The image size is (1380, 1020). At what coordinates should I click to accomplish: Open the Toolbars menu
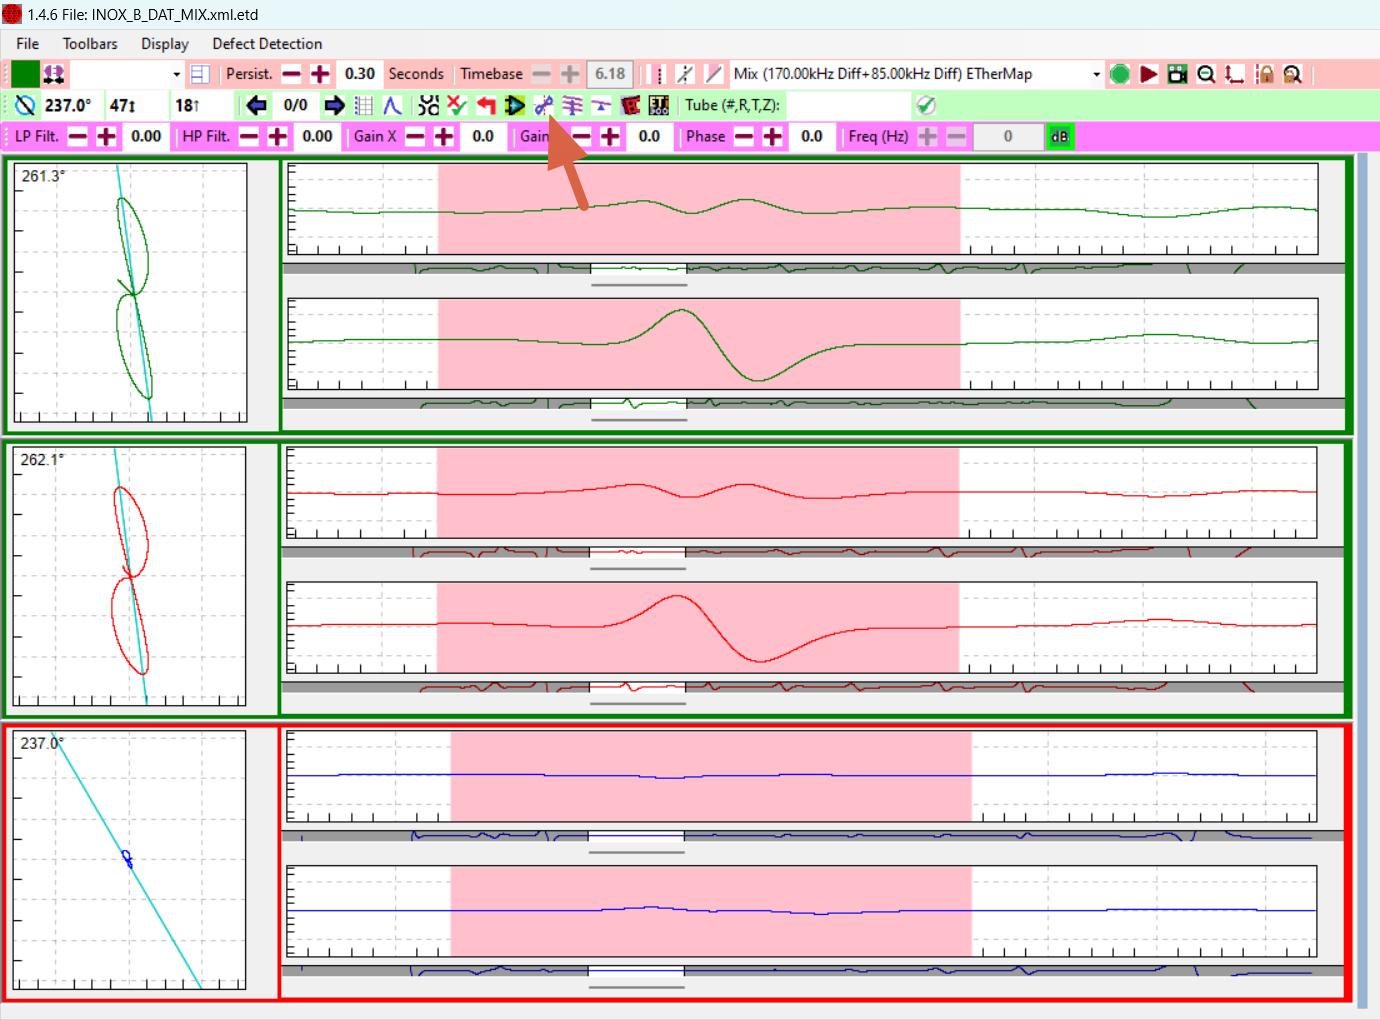[x=90, y=44]
